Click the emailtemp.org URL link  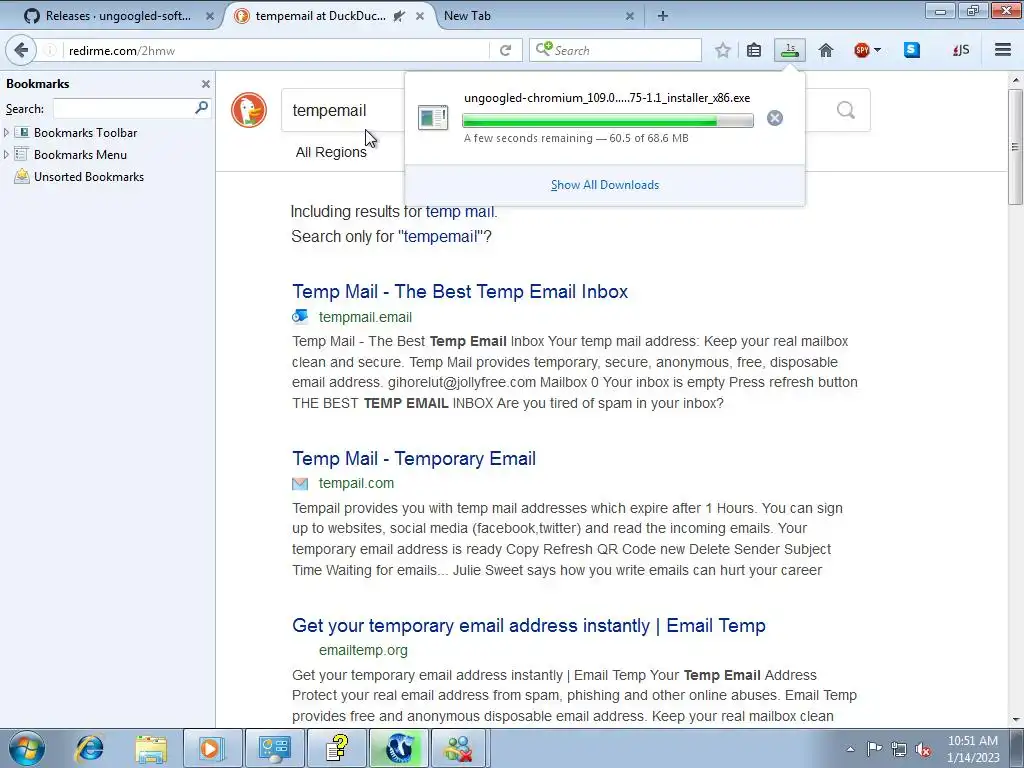(x=363, y=650)
